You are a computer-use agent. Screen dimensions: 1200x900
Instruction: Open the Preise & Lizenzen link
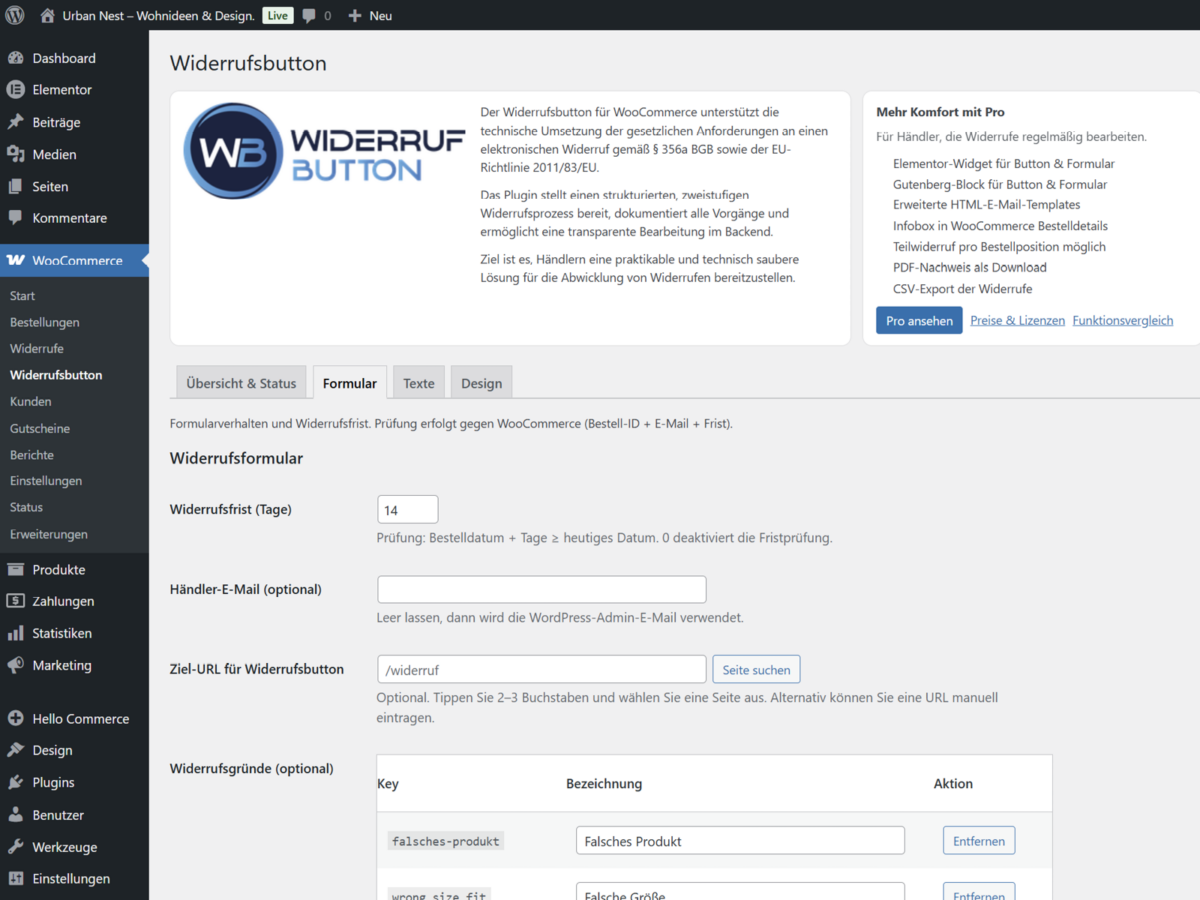point(1017,321)
